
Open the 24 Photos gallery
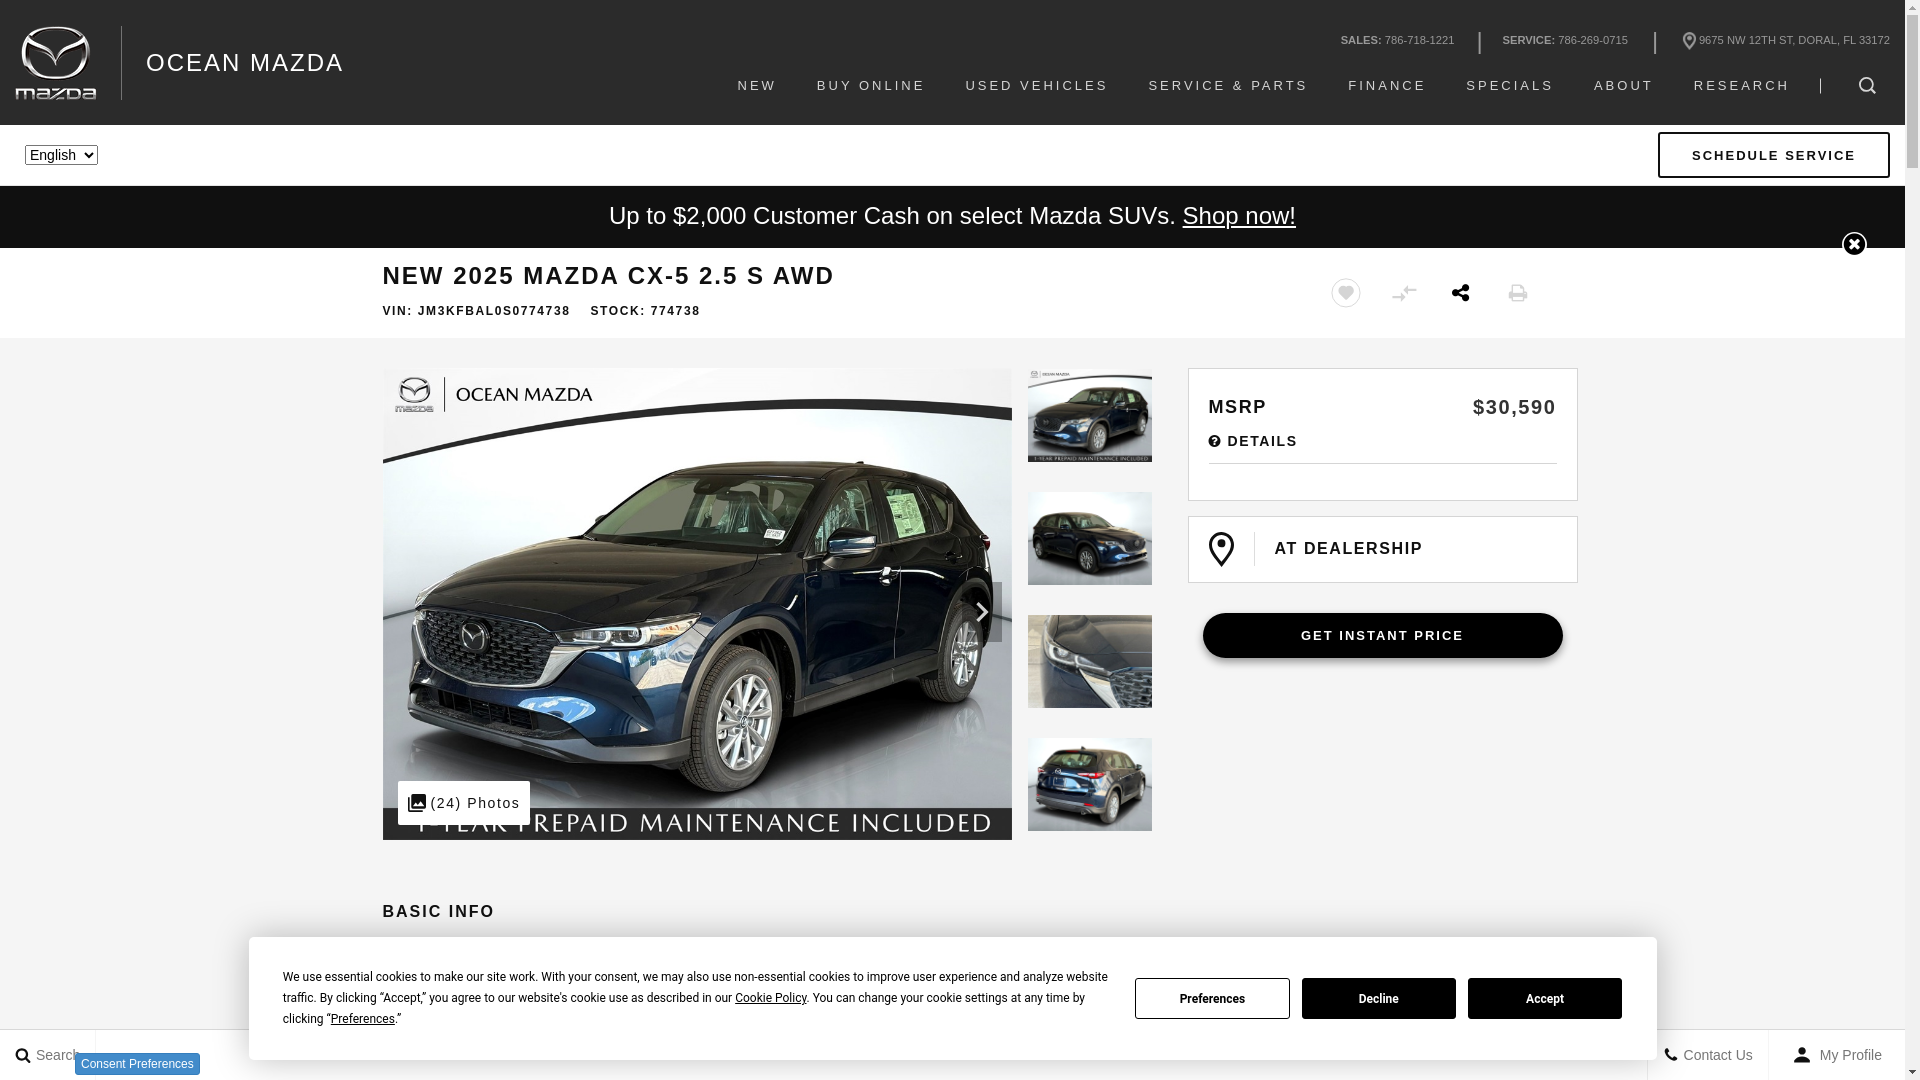(464, 803)
